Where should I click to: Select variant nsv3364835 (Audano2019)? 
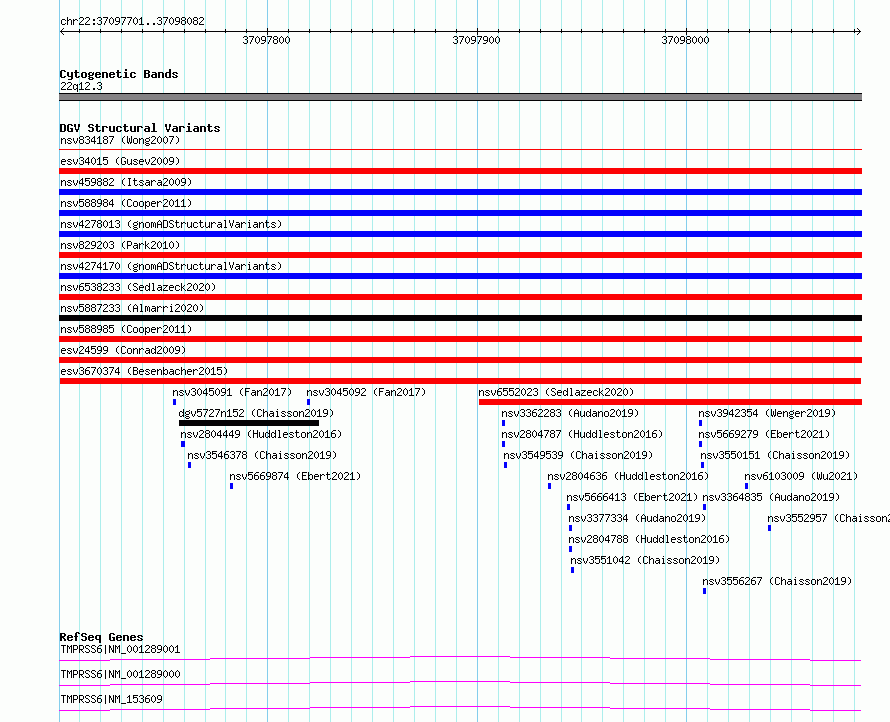(x=771, y=497)
